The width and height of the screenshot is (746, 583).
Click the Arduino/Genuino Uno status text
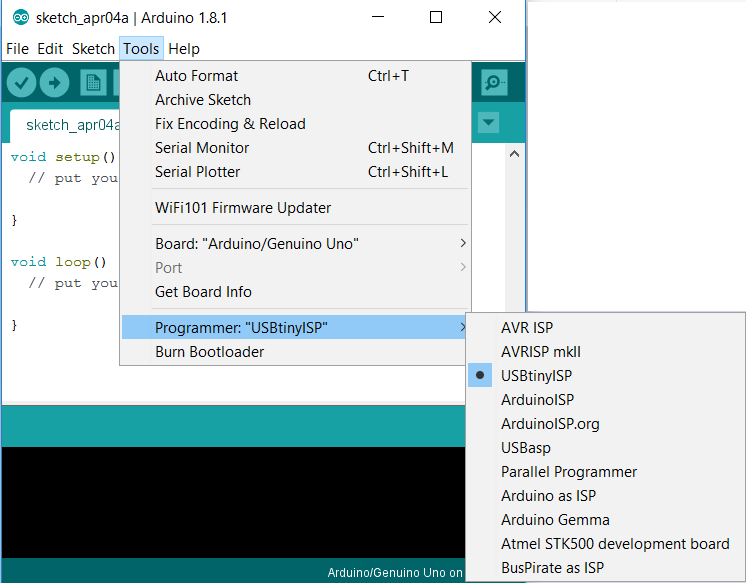(394, 573)
